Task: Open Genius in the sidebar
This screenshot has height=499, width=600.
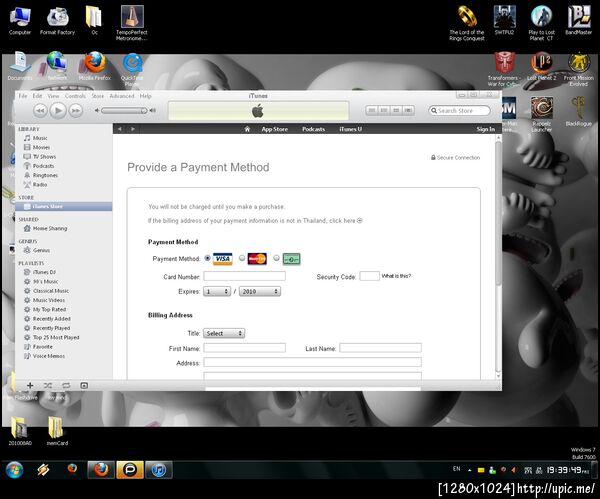Action: pyautogui.click(x=41, y=250)
